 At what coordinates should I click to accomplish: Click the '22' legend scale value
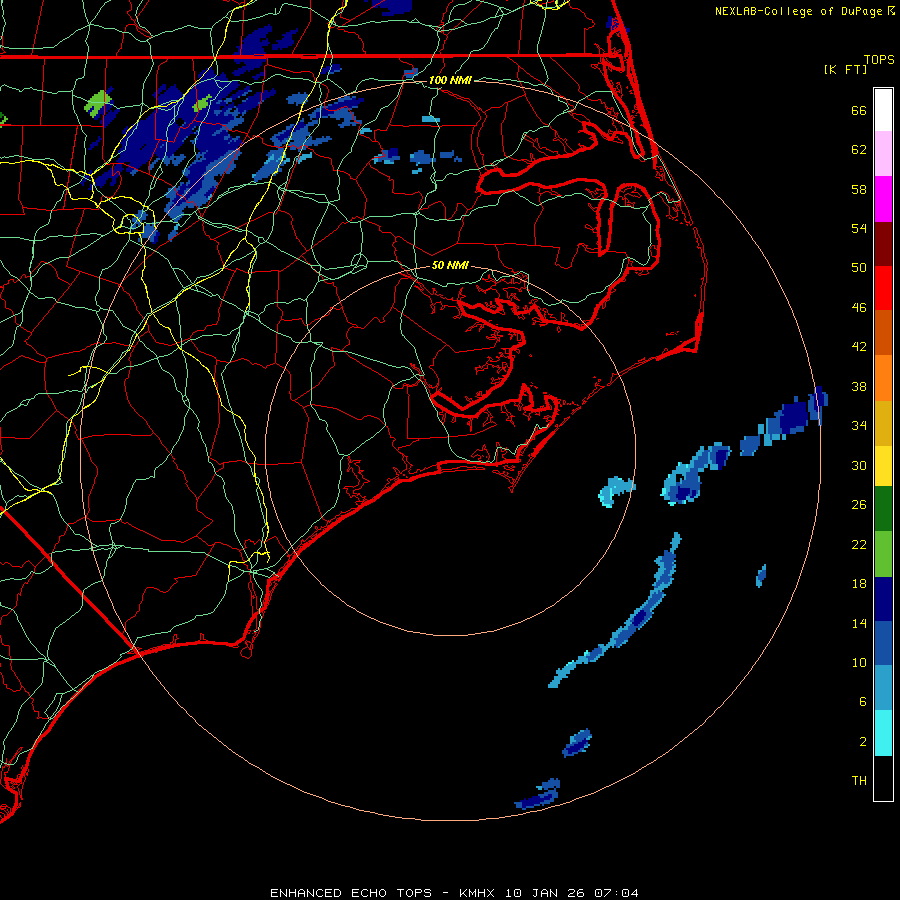tap(859, 544)
